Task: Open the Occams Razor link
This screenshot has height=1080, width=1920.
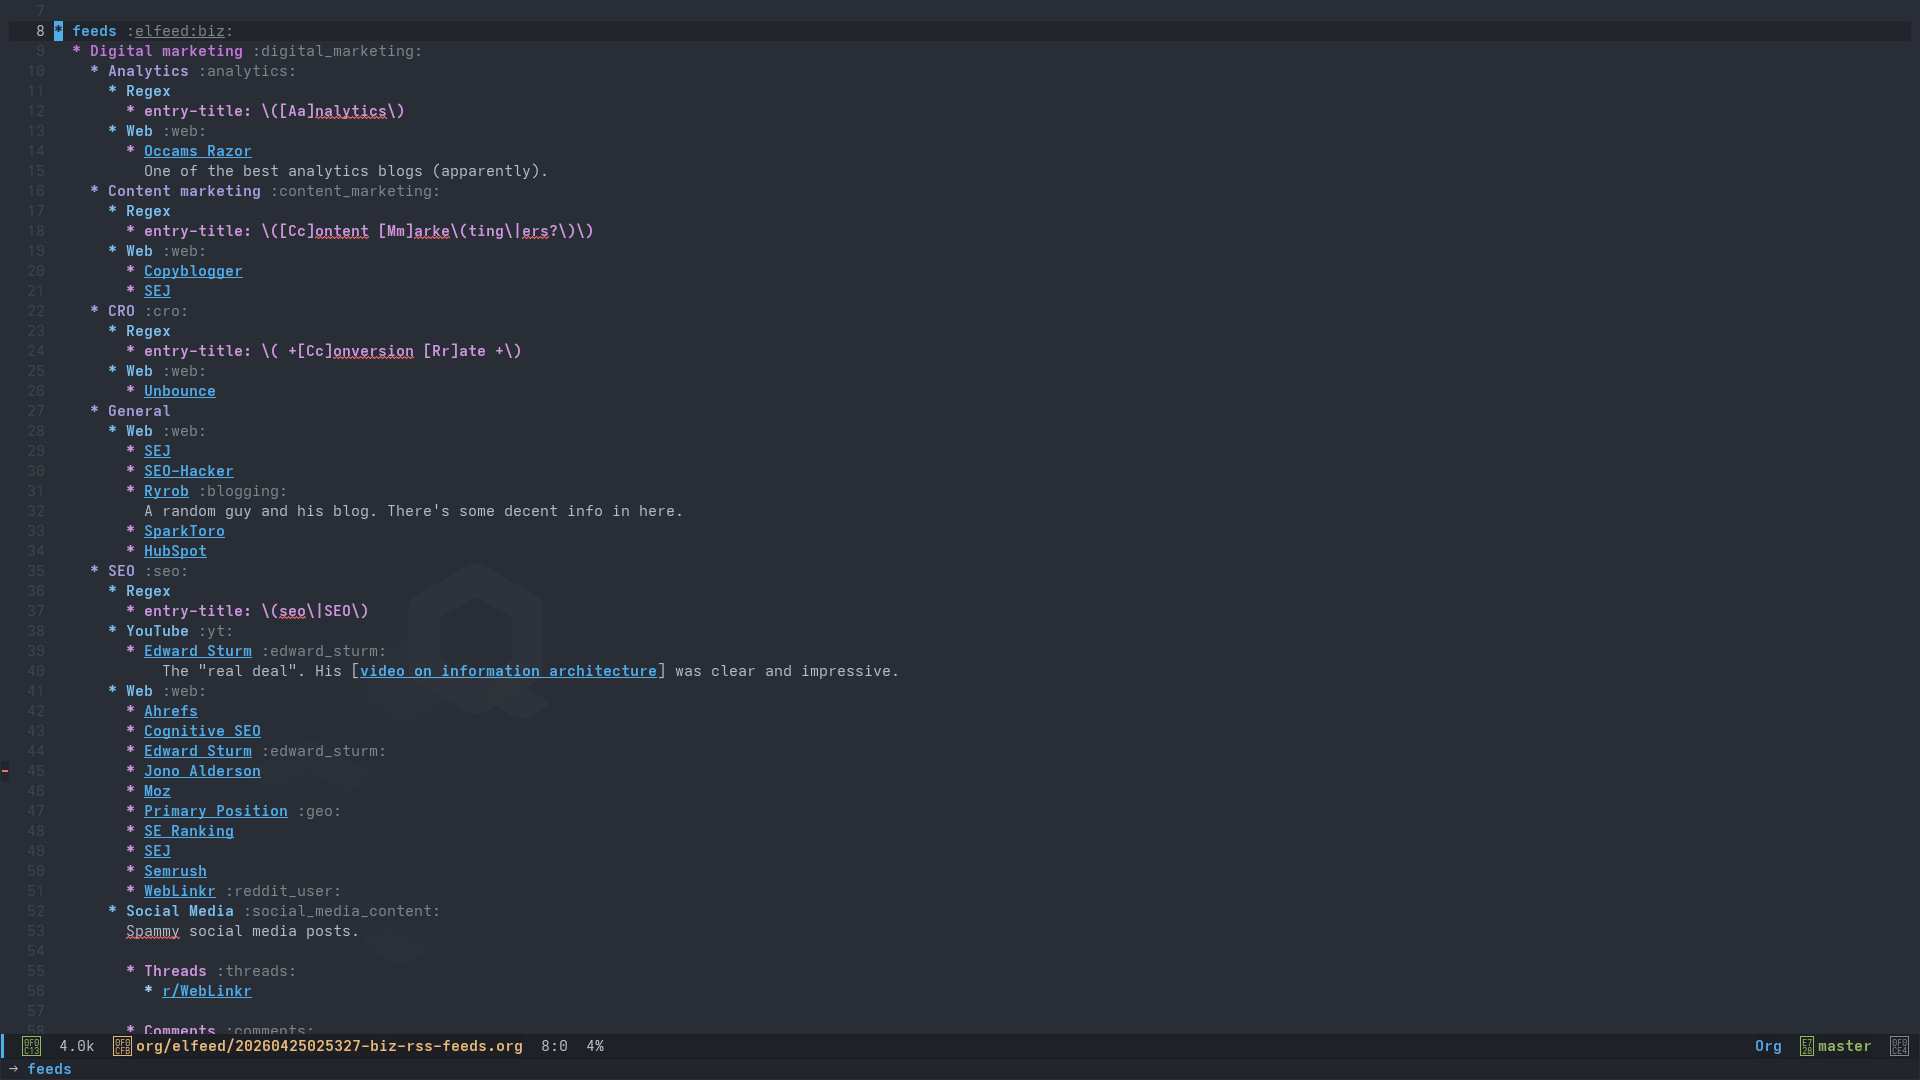Action: click(197, 151)
